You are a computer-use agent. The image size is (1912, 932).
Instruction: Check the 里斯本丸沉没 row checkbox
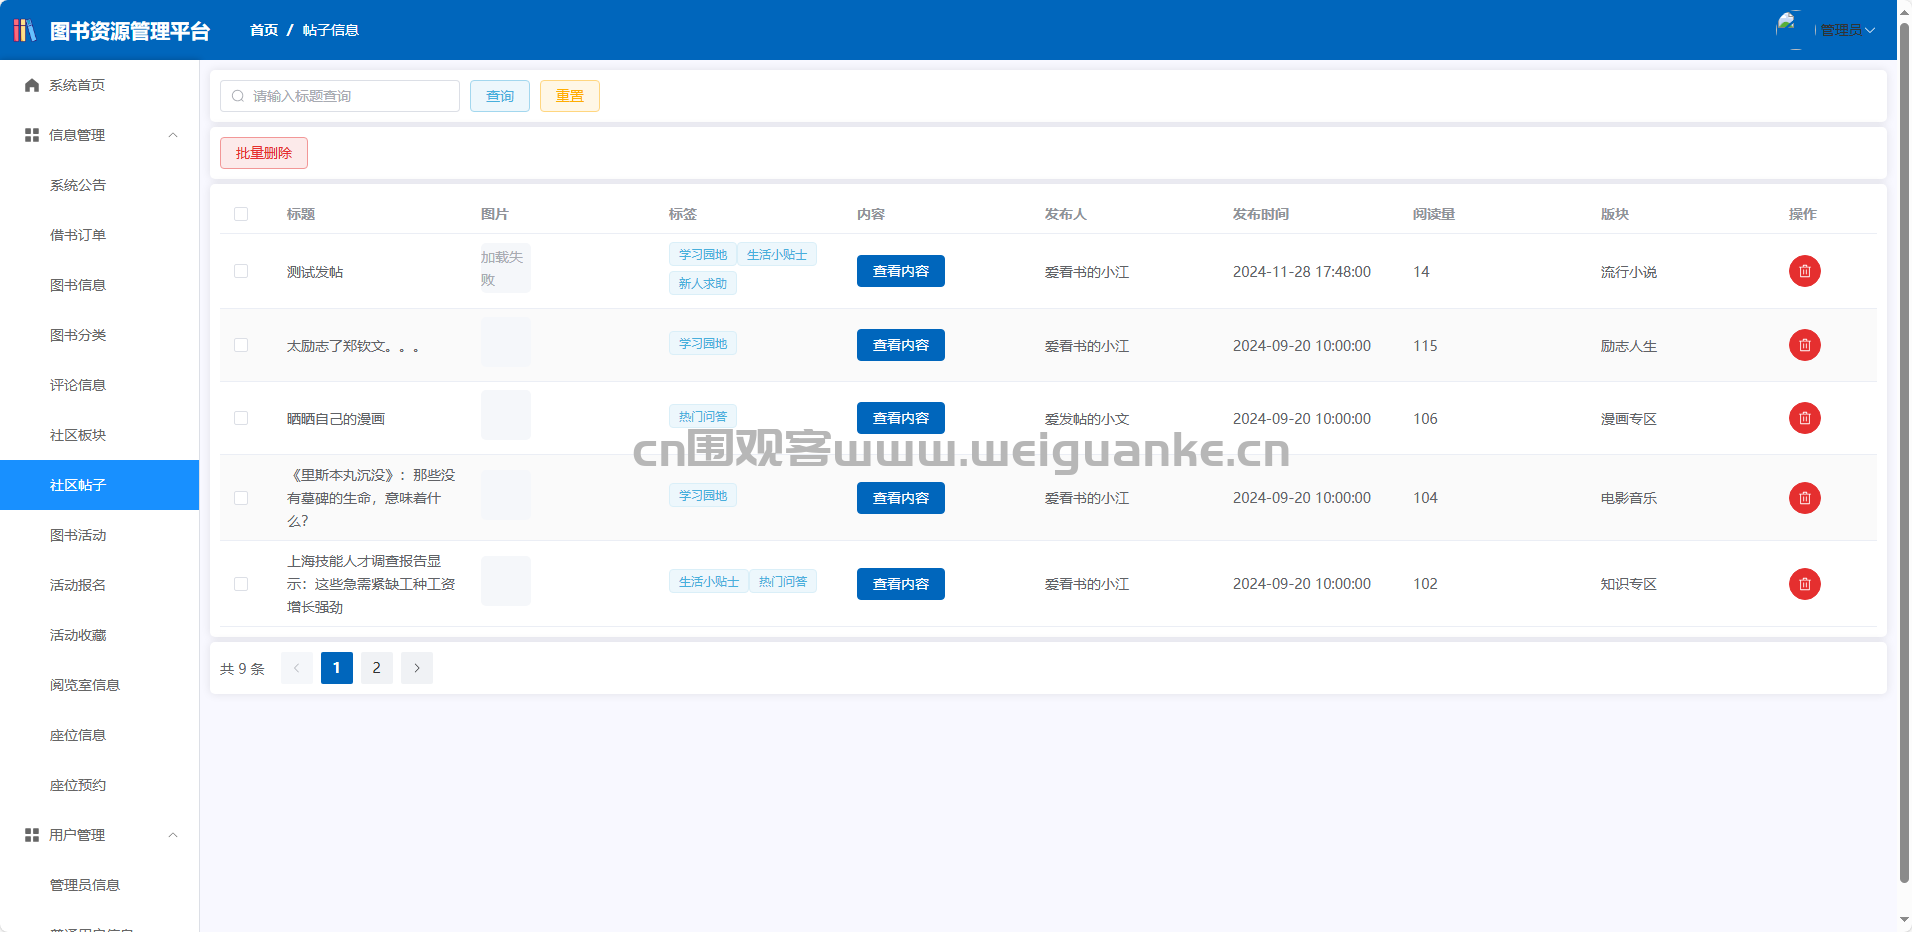click(241, 498)
